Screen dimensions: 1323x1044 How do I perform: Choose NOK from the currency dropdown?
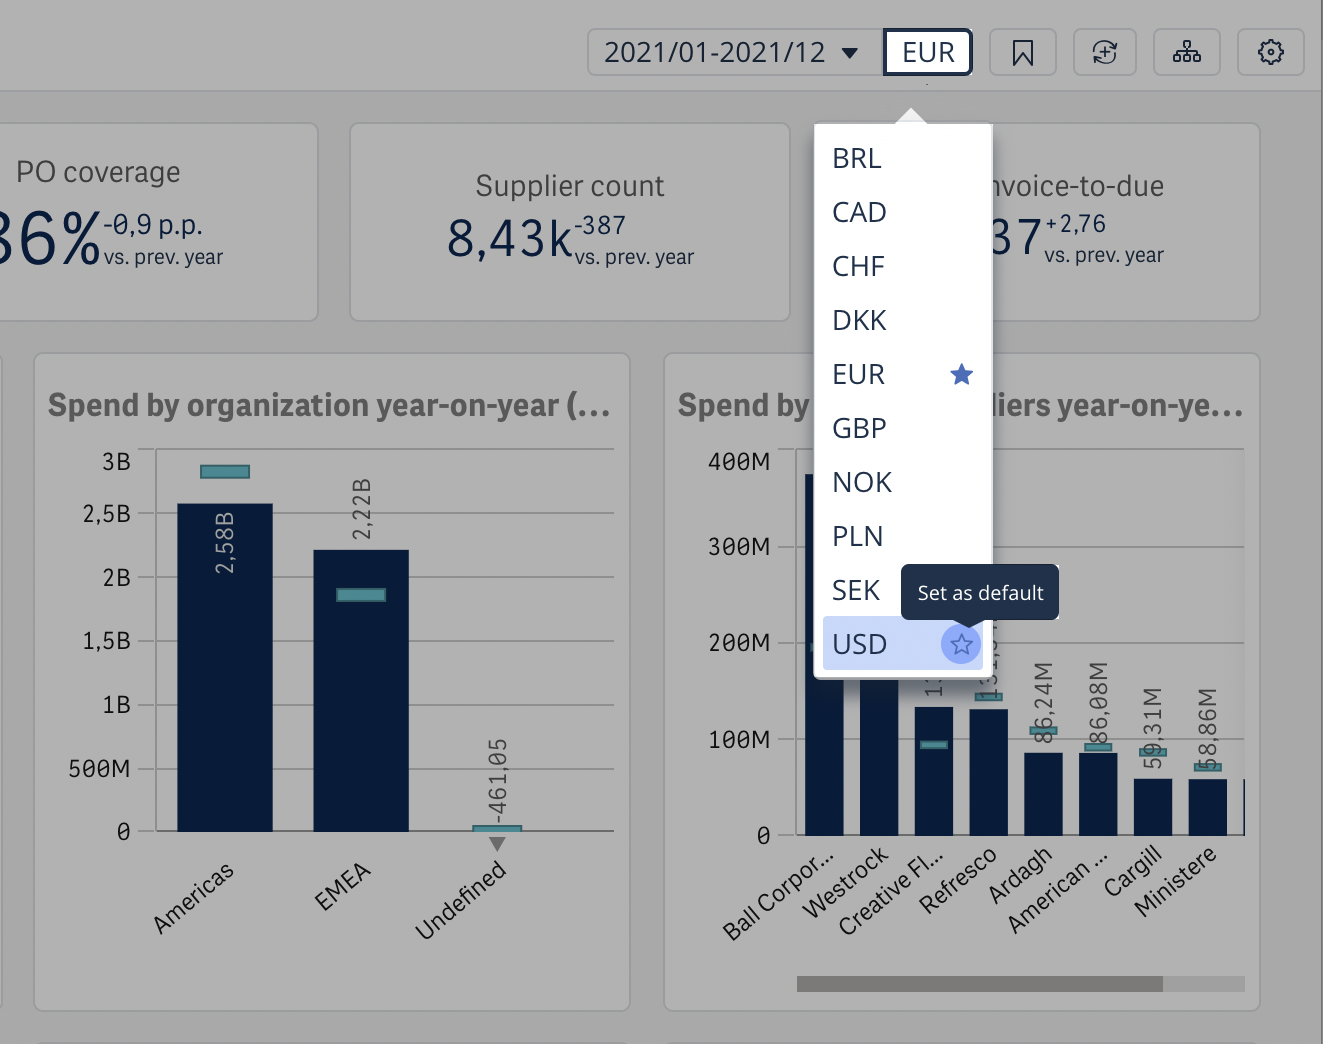coord(861,482)
